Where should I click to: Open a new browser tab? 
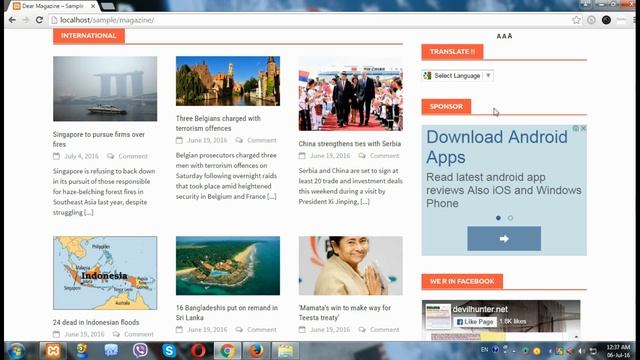tap(108, 6)
